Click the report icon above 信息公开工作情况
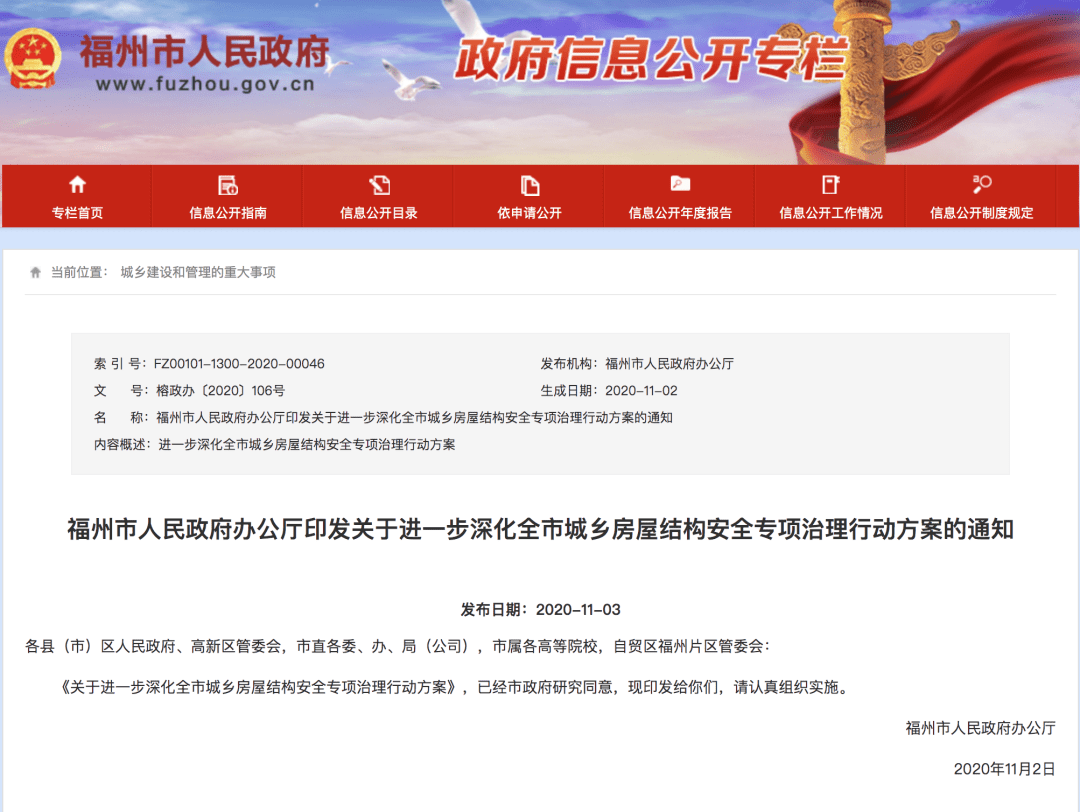This screenshot has height=812, width=1080. tap(831, 185)
